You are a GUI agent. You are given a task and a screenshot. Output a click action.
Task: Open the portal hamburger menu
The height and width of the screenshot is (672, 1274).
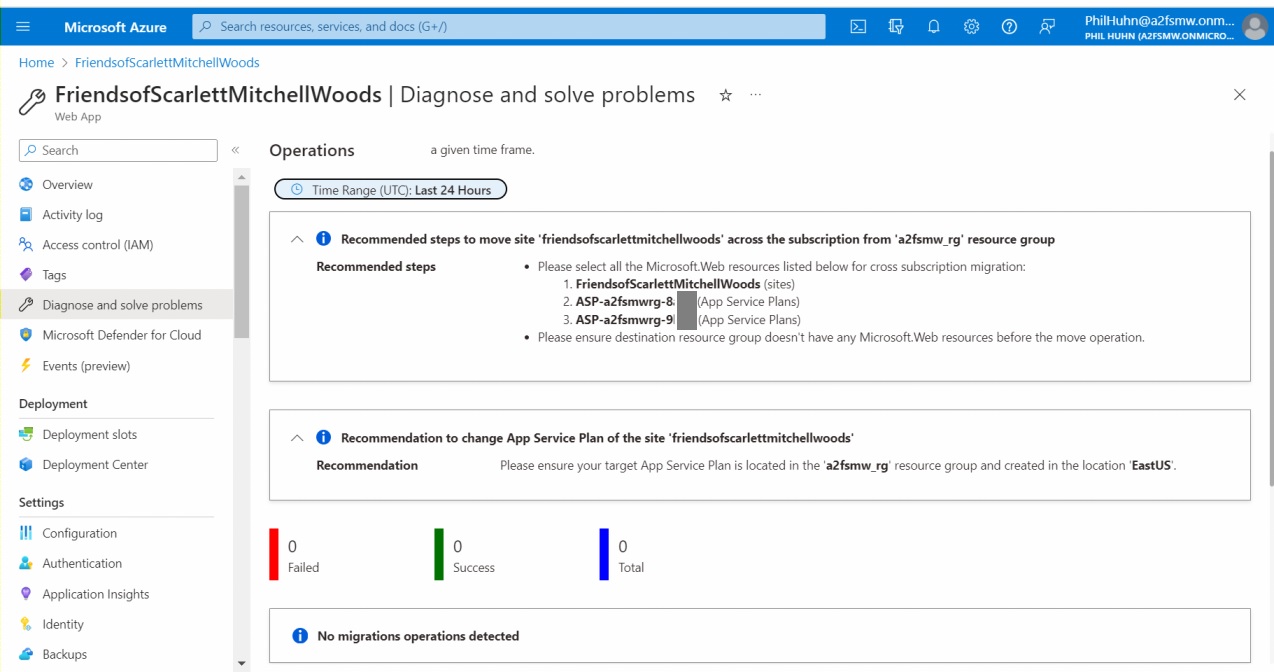[x=24, y=27]
